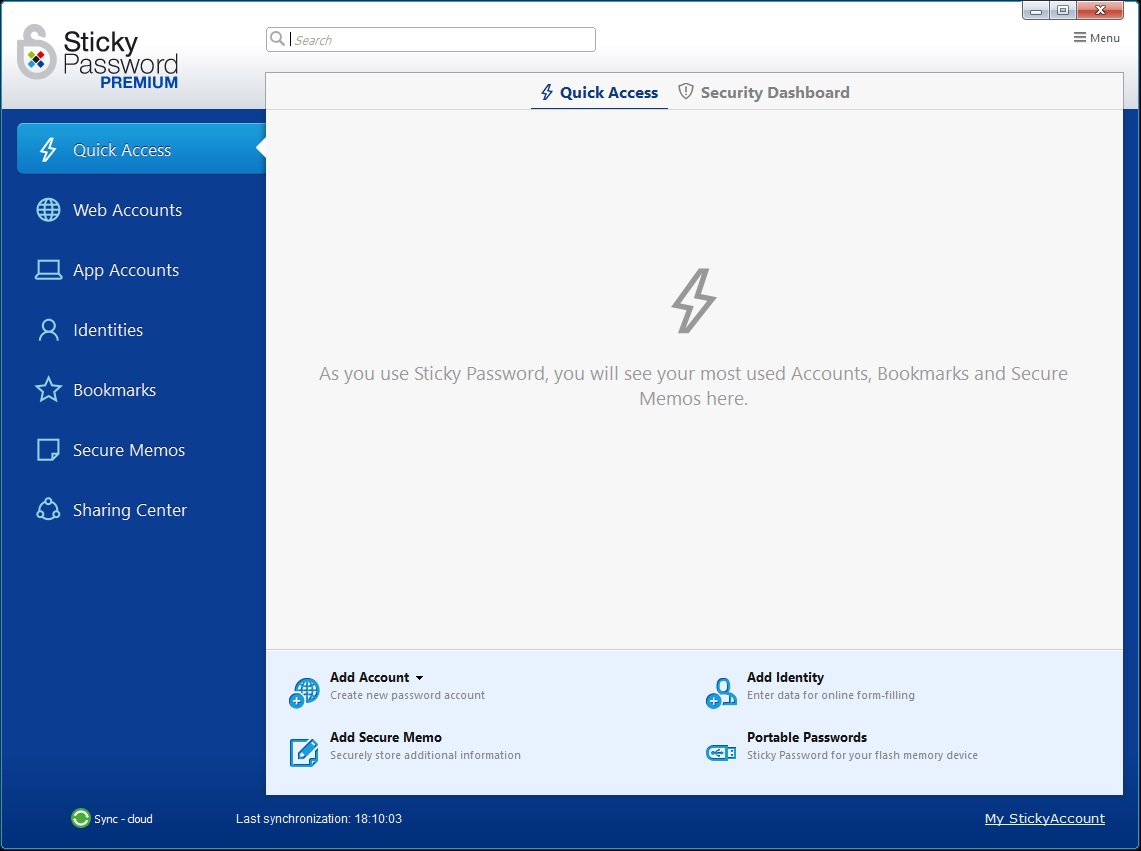Select the Quick Access tab
Screen dimensions: 1141x851
click(599, 92)
